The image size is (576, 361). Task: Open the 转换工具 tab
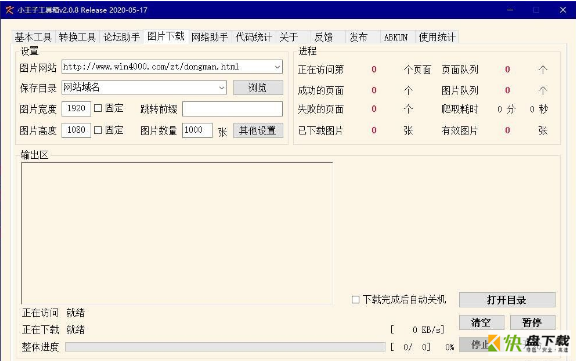[77, 37]
